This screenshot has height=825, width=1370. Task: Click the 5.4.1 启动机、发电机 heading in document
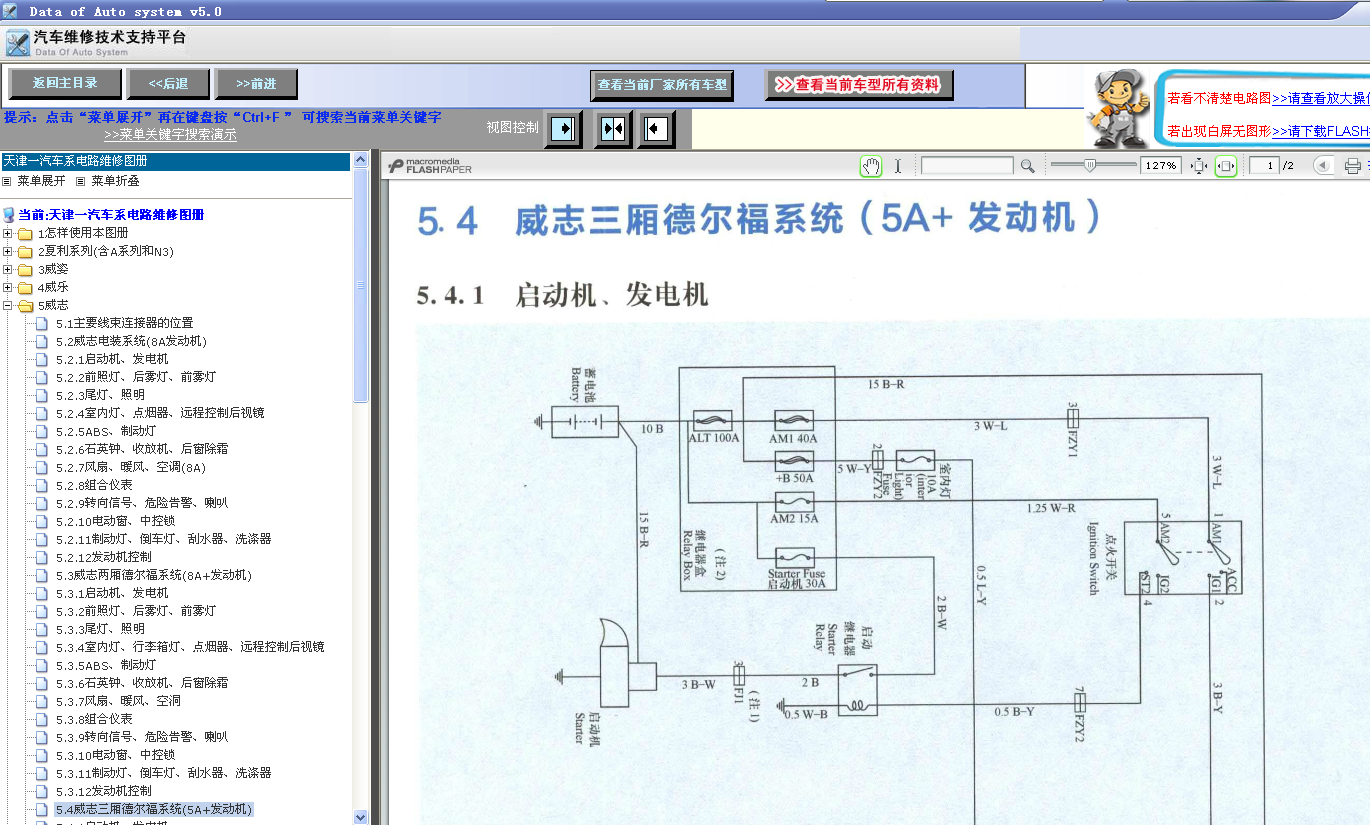tap(563, 295)
